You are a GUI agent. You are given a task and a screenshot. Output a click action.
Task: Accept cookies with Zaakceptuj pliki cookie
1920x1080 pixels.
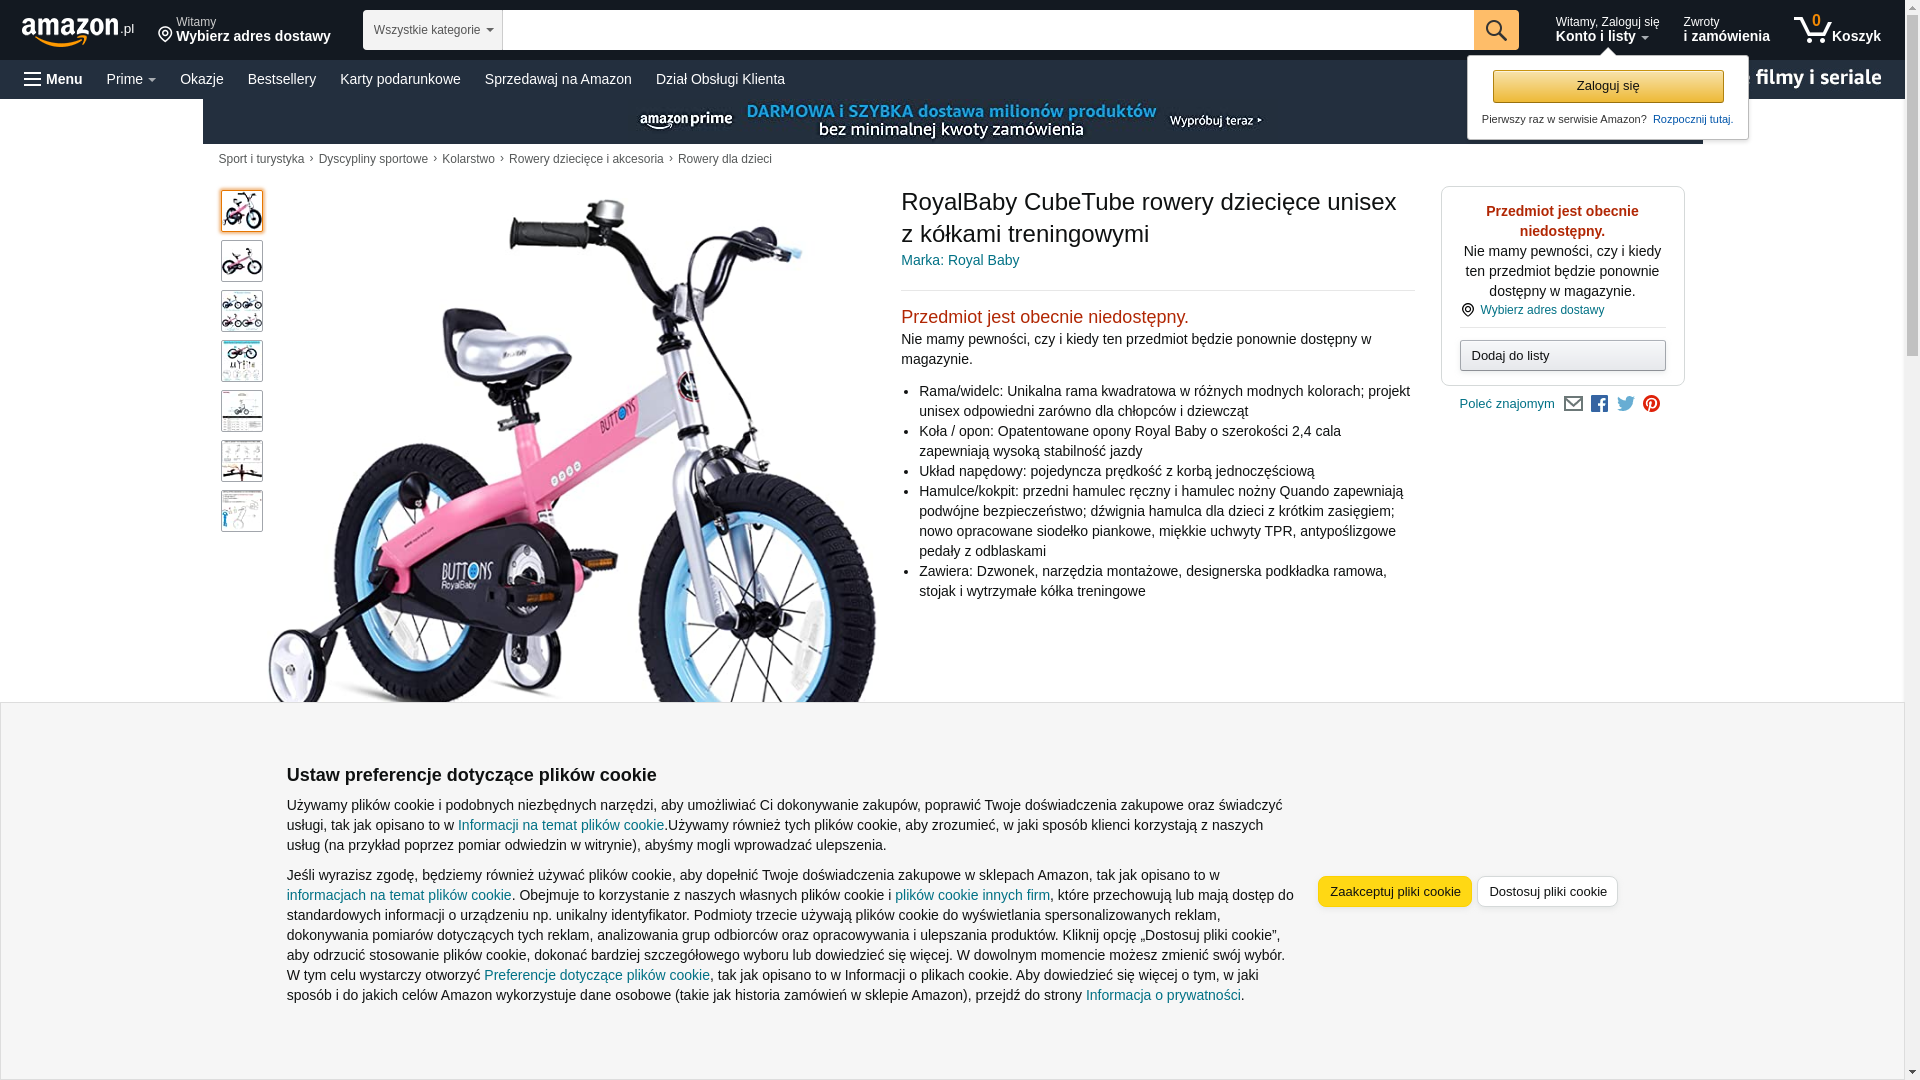coord(1394,891)
